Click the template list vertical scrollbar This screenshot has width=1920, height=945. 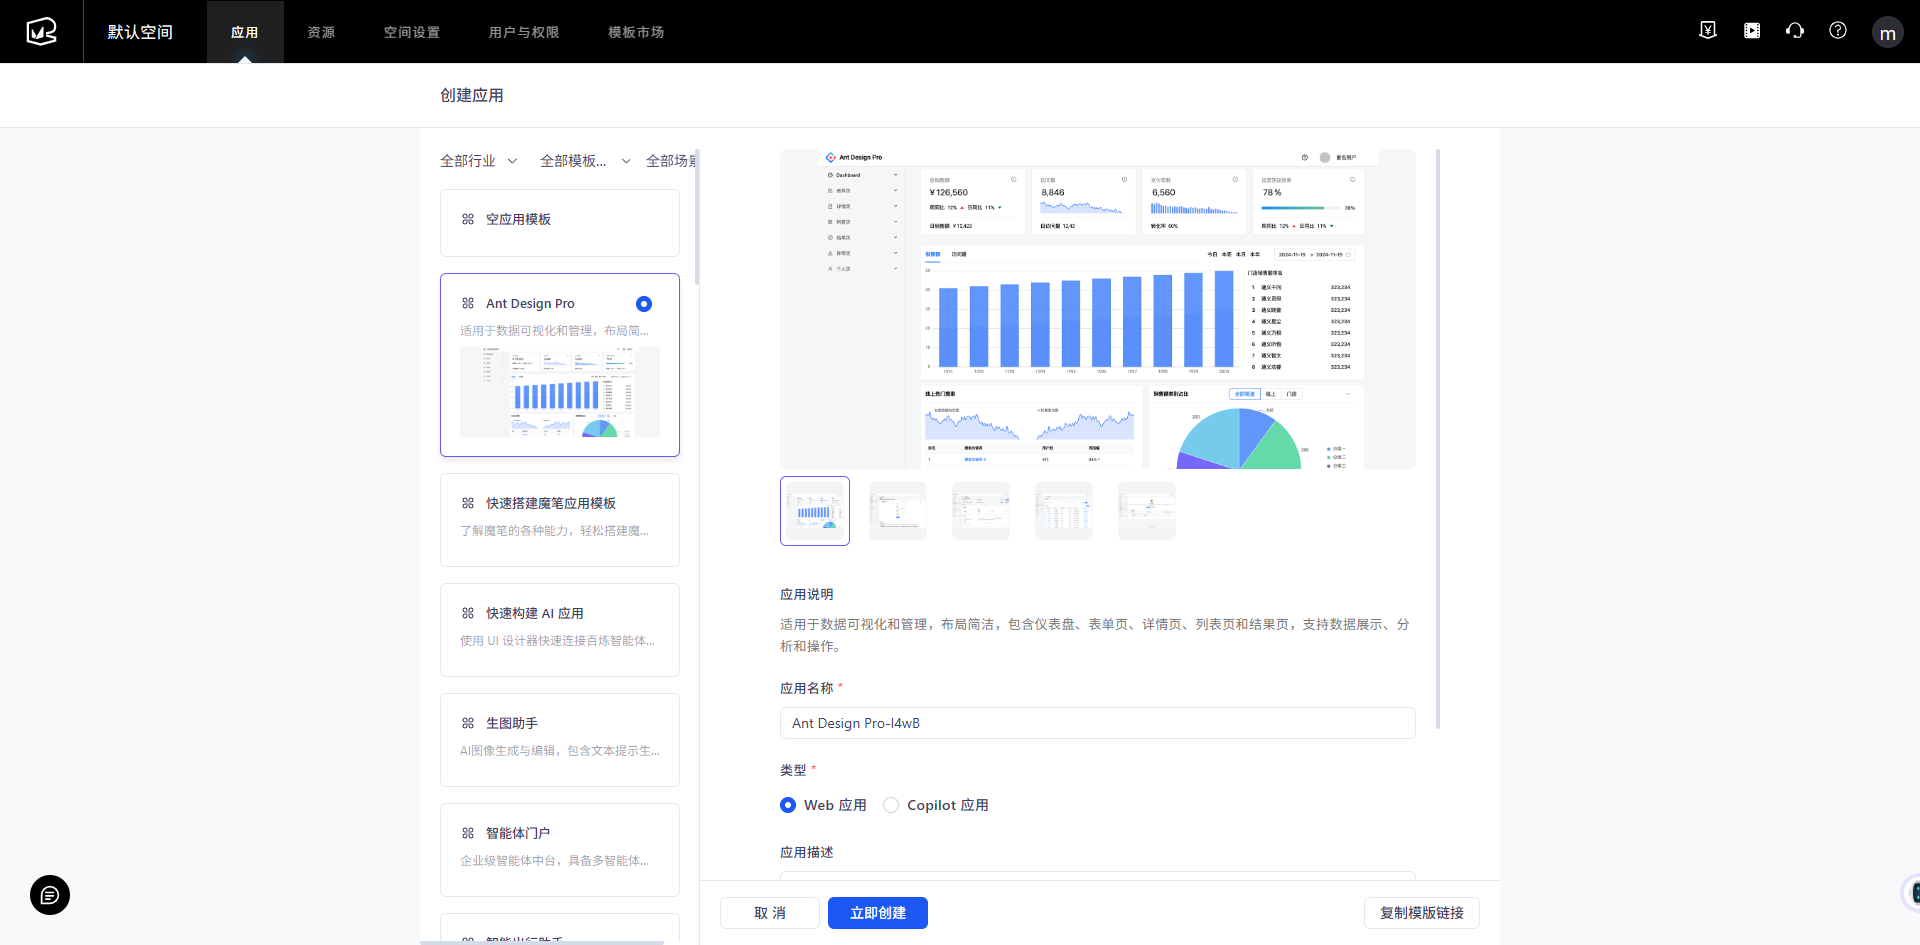(697, 217)
